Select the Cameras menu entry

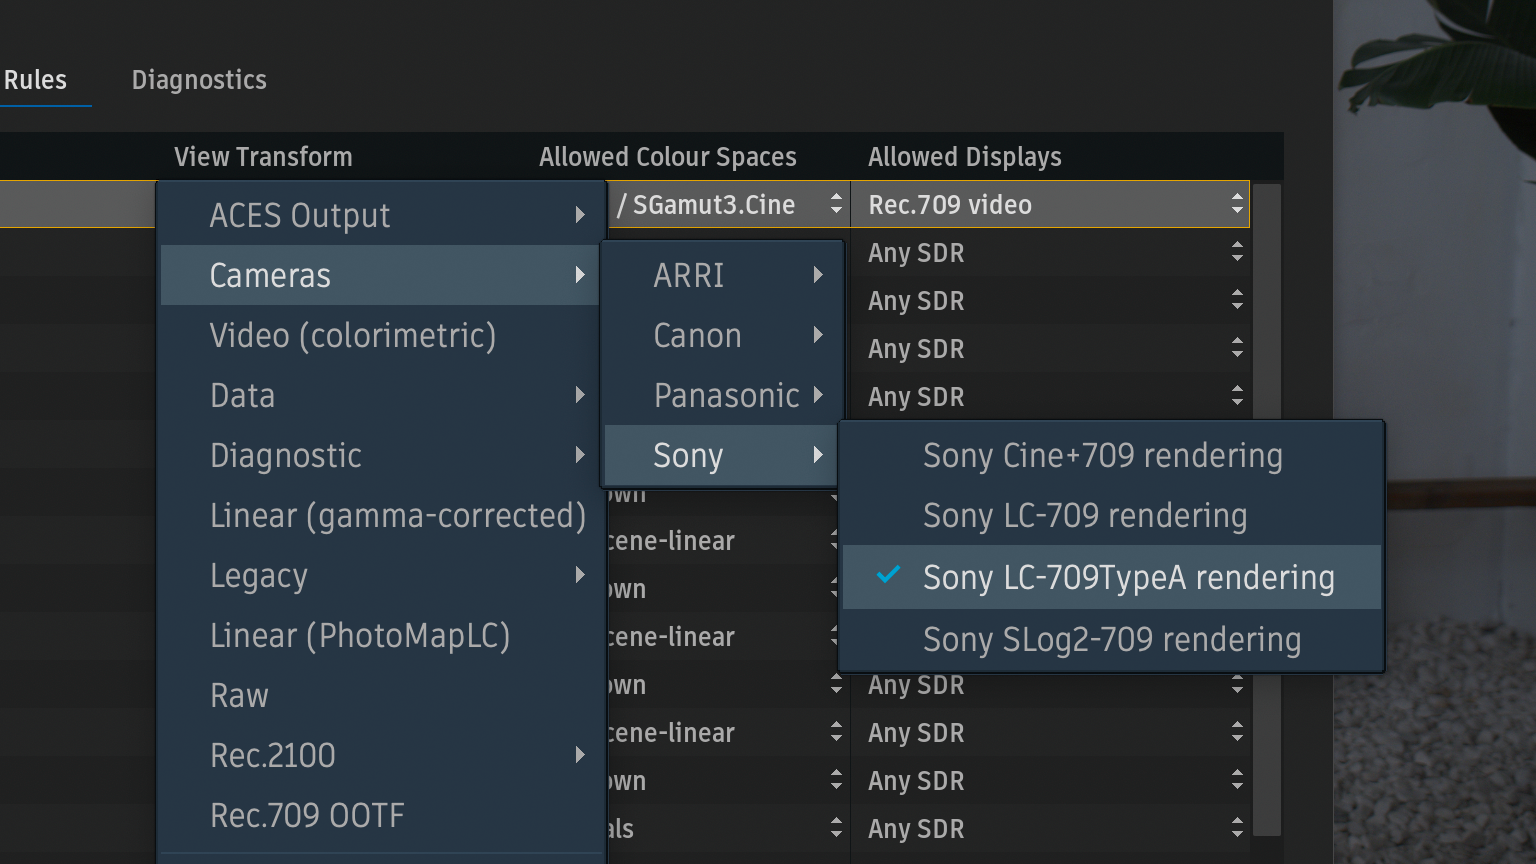pyautogui.click(x=380, y=275)
